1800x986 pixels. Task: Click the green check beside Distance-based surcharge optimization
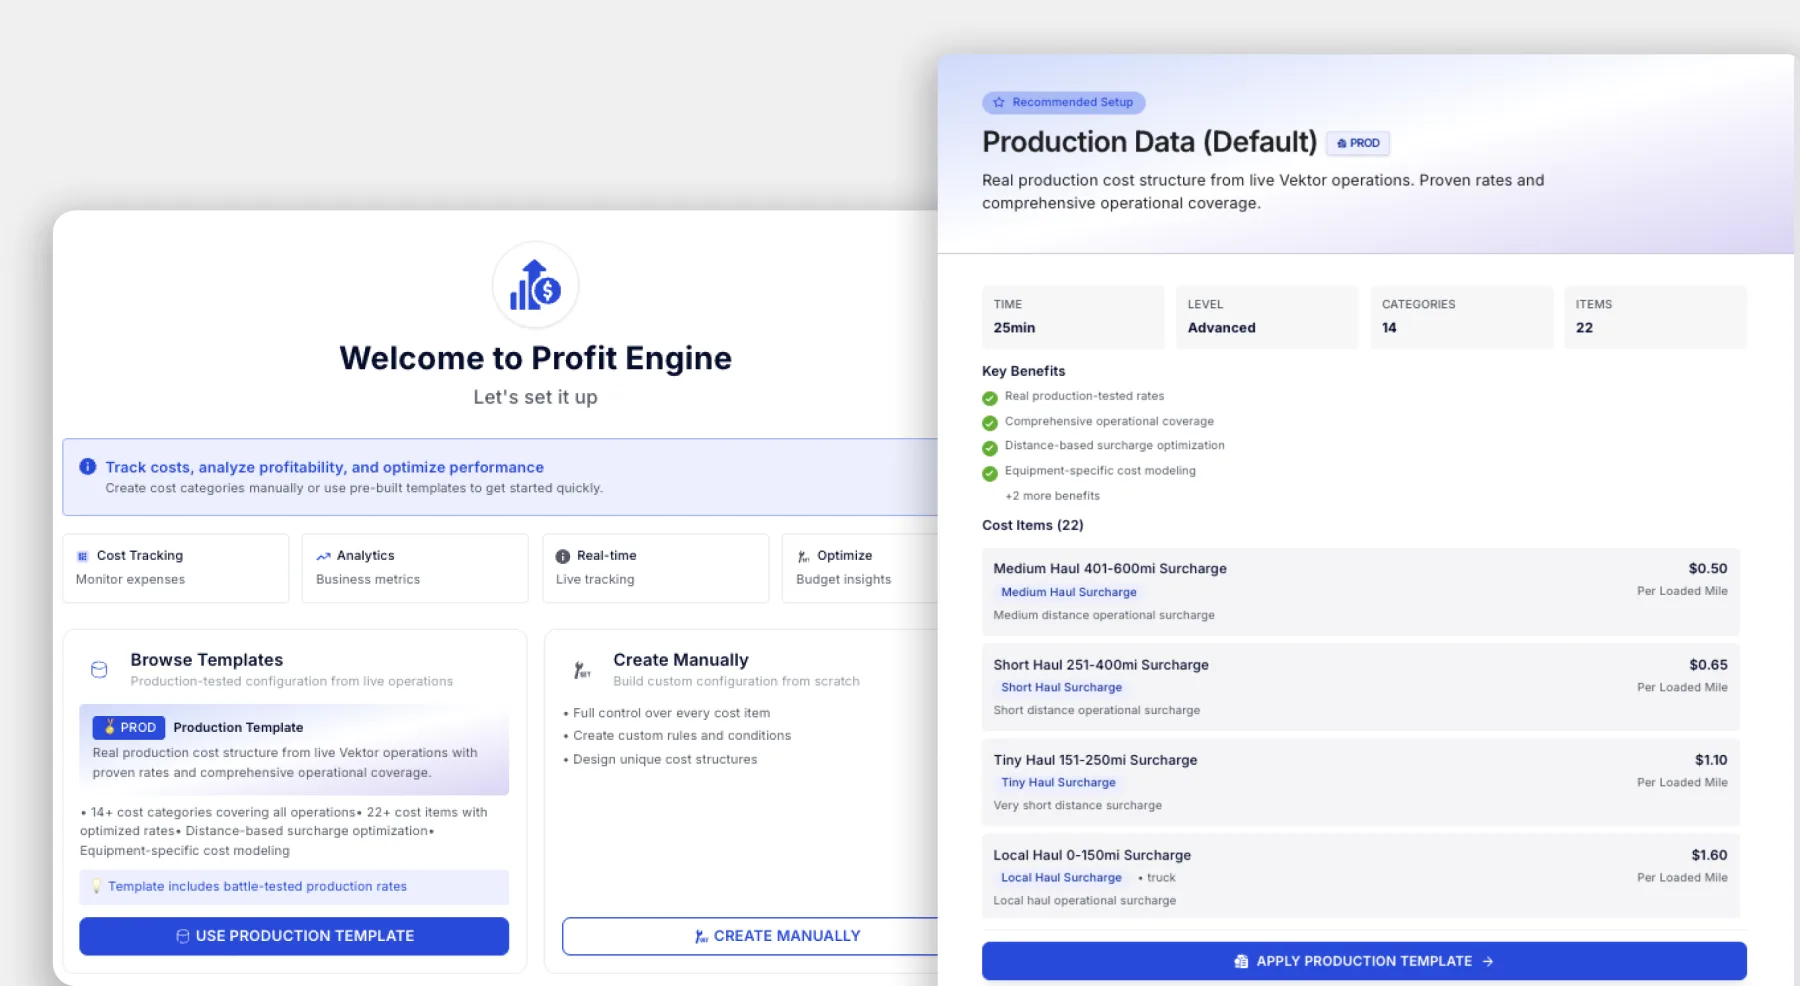coord(990,448)
